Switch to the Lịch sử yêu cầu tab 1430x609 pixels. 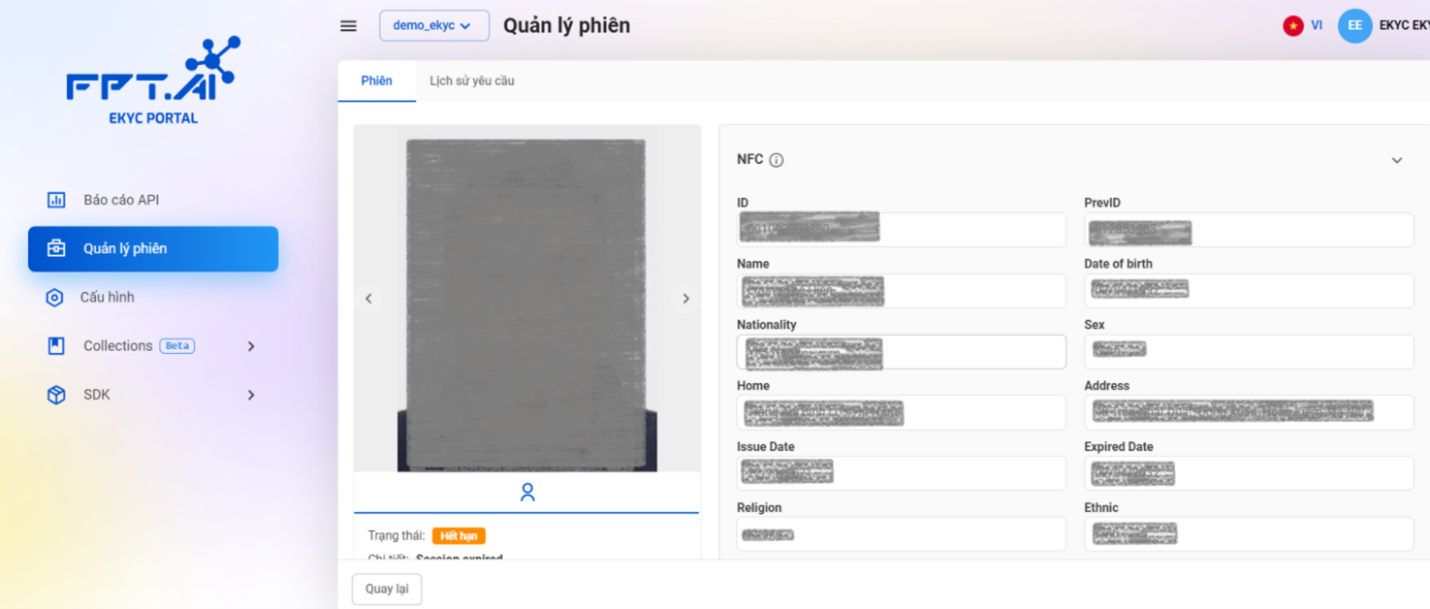472,81
